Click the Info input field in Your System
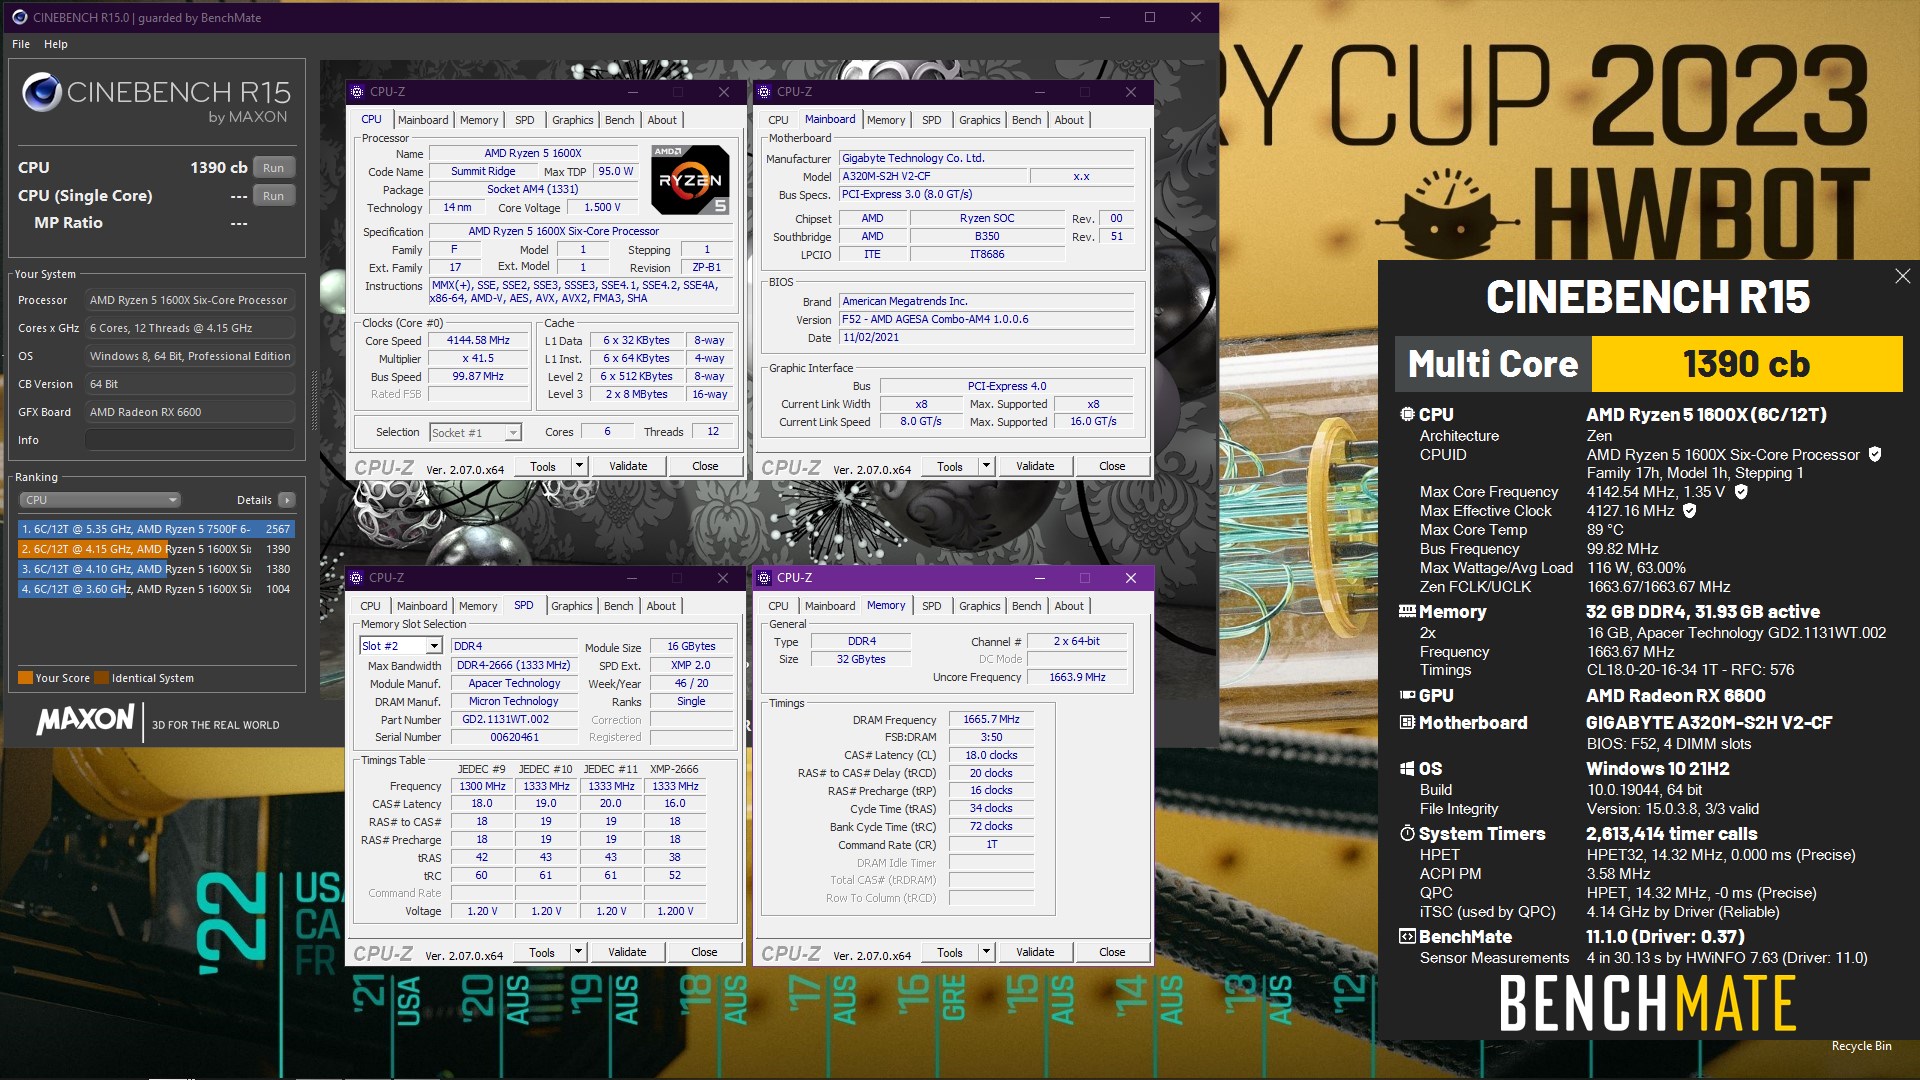 [190, 440]
